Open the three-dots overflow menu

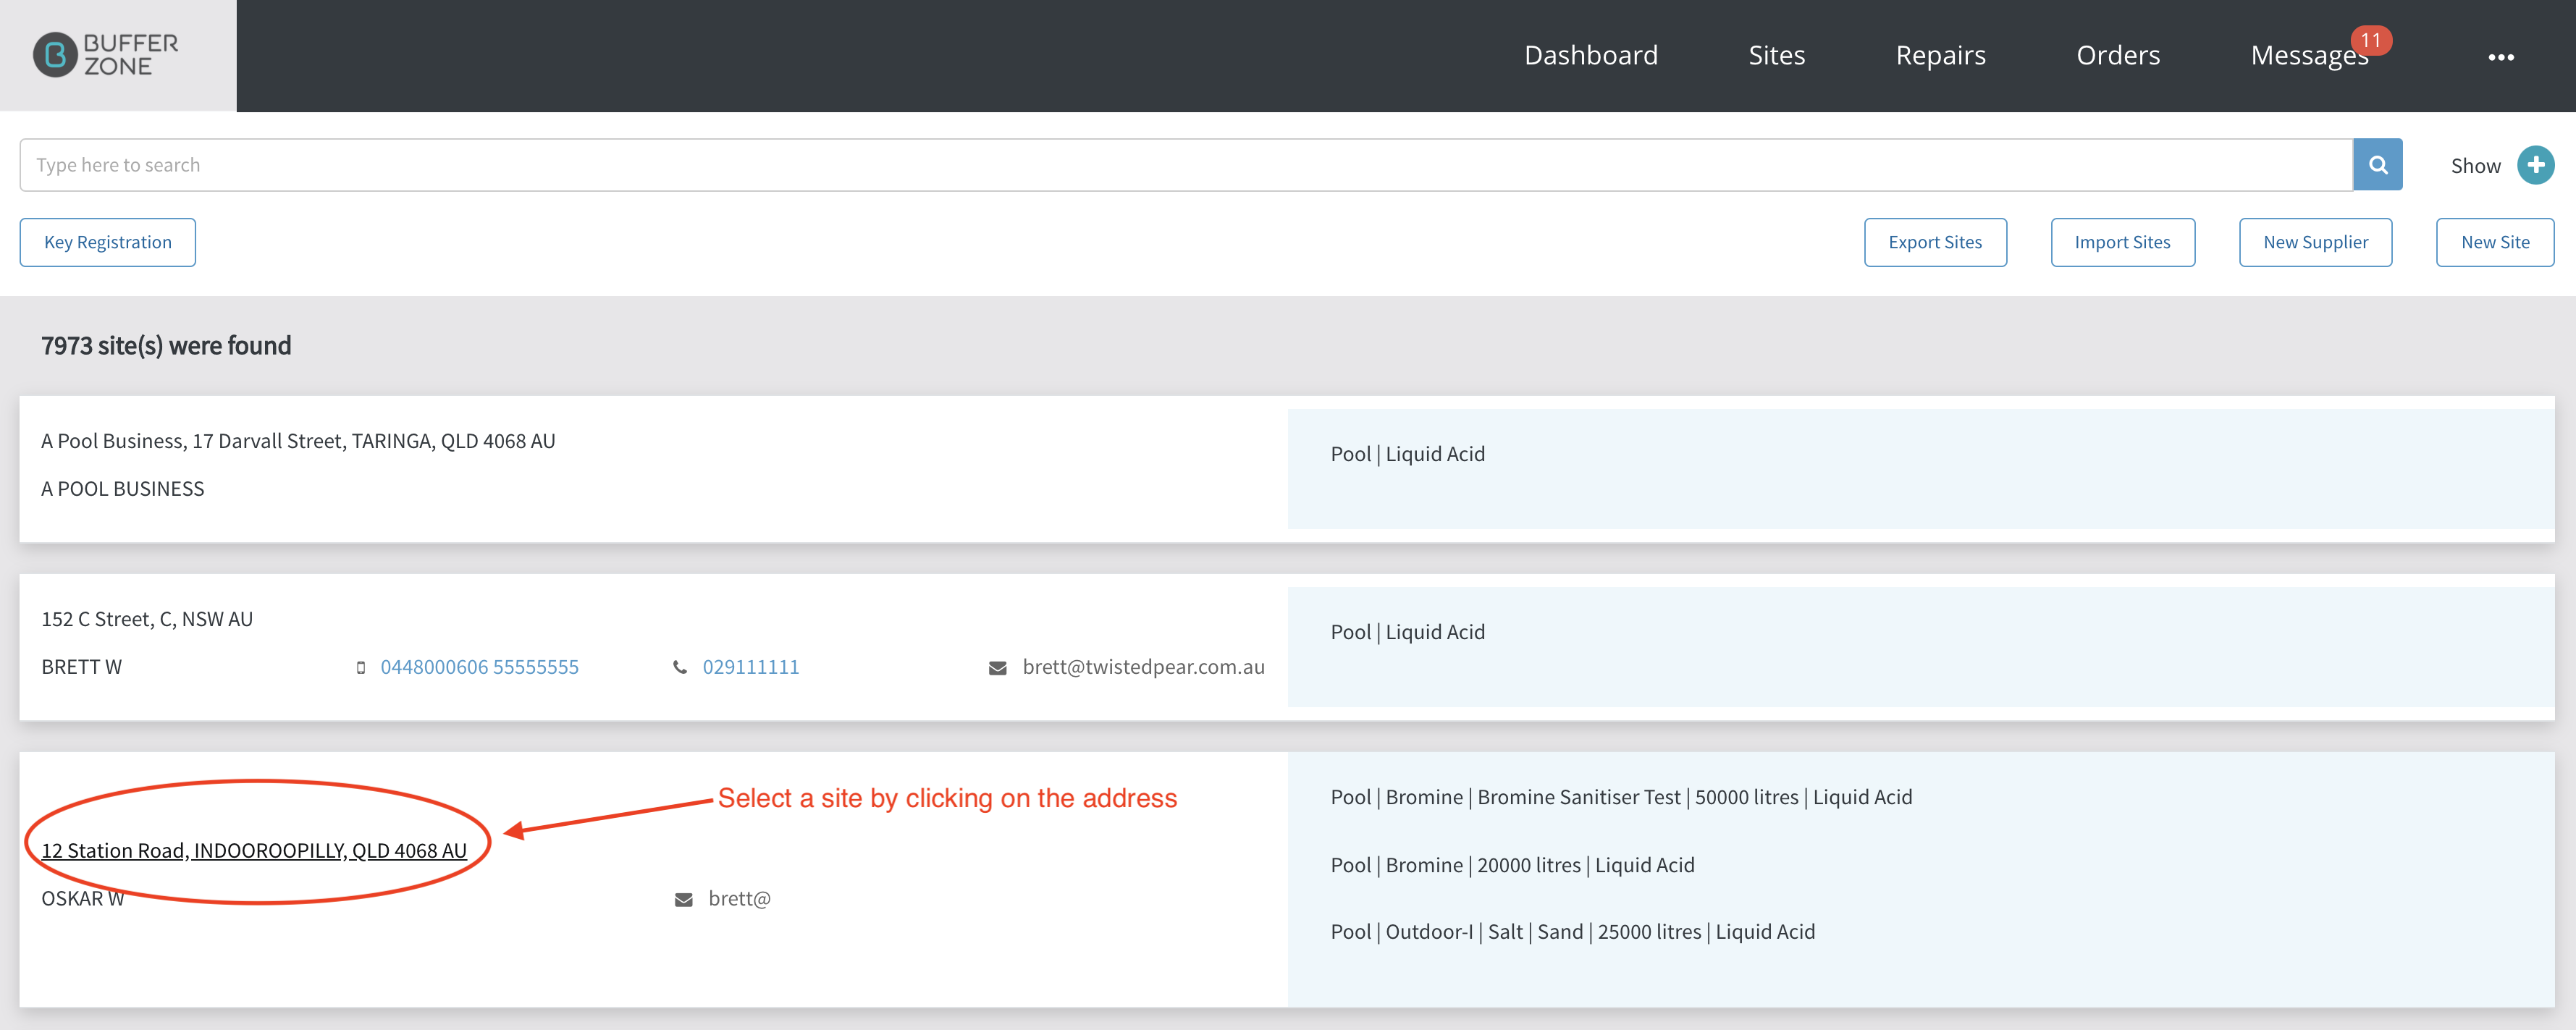point(2500,57)
